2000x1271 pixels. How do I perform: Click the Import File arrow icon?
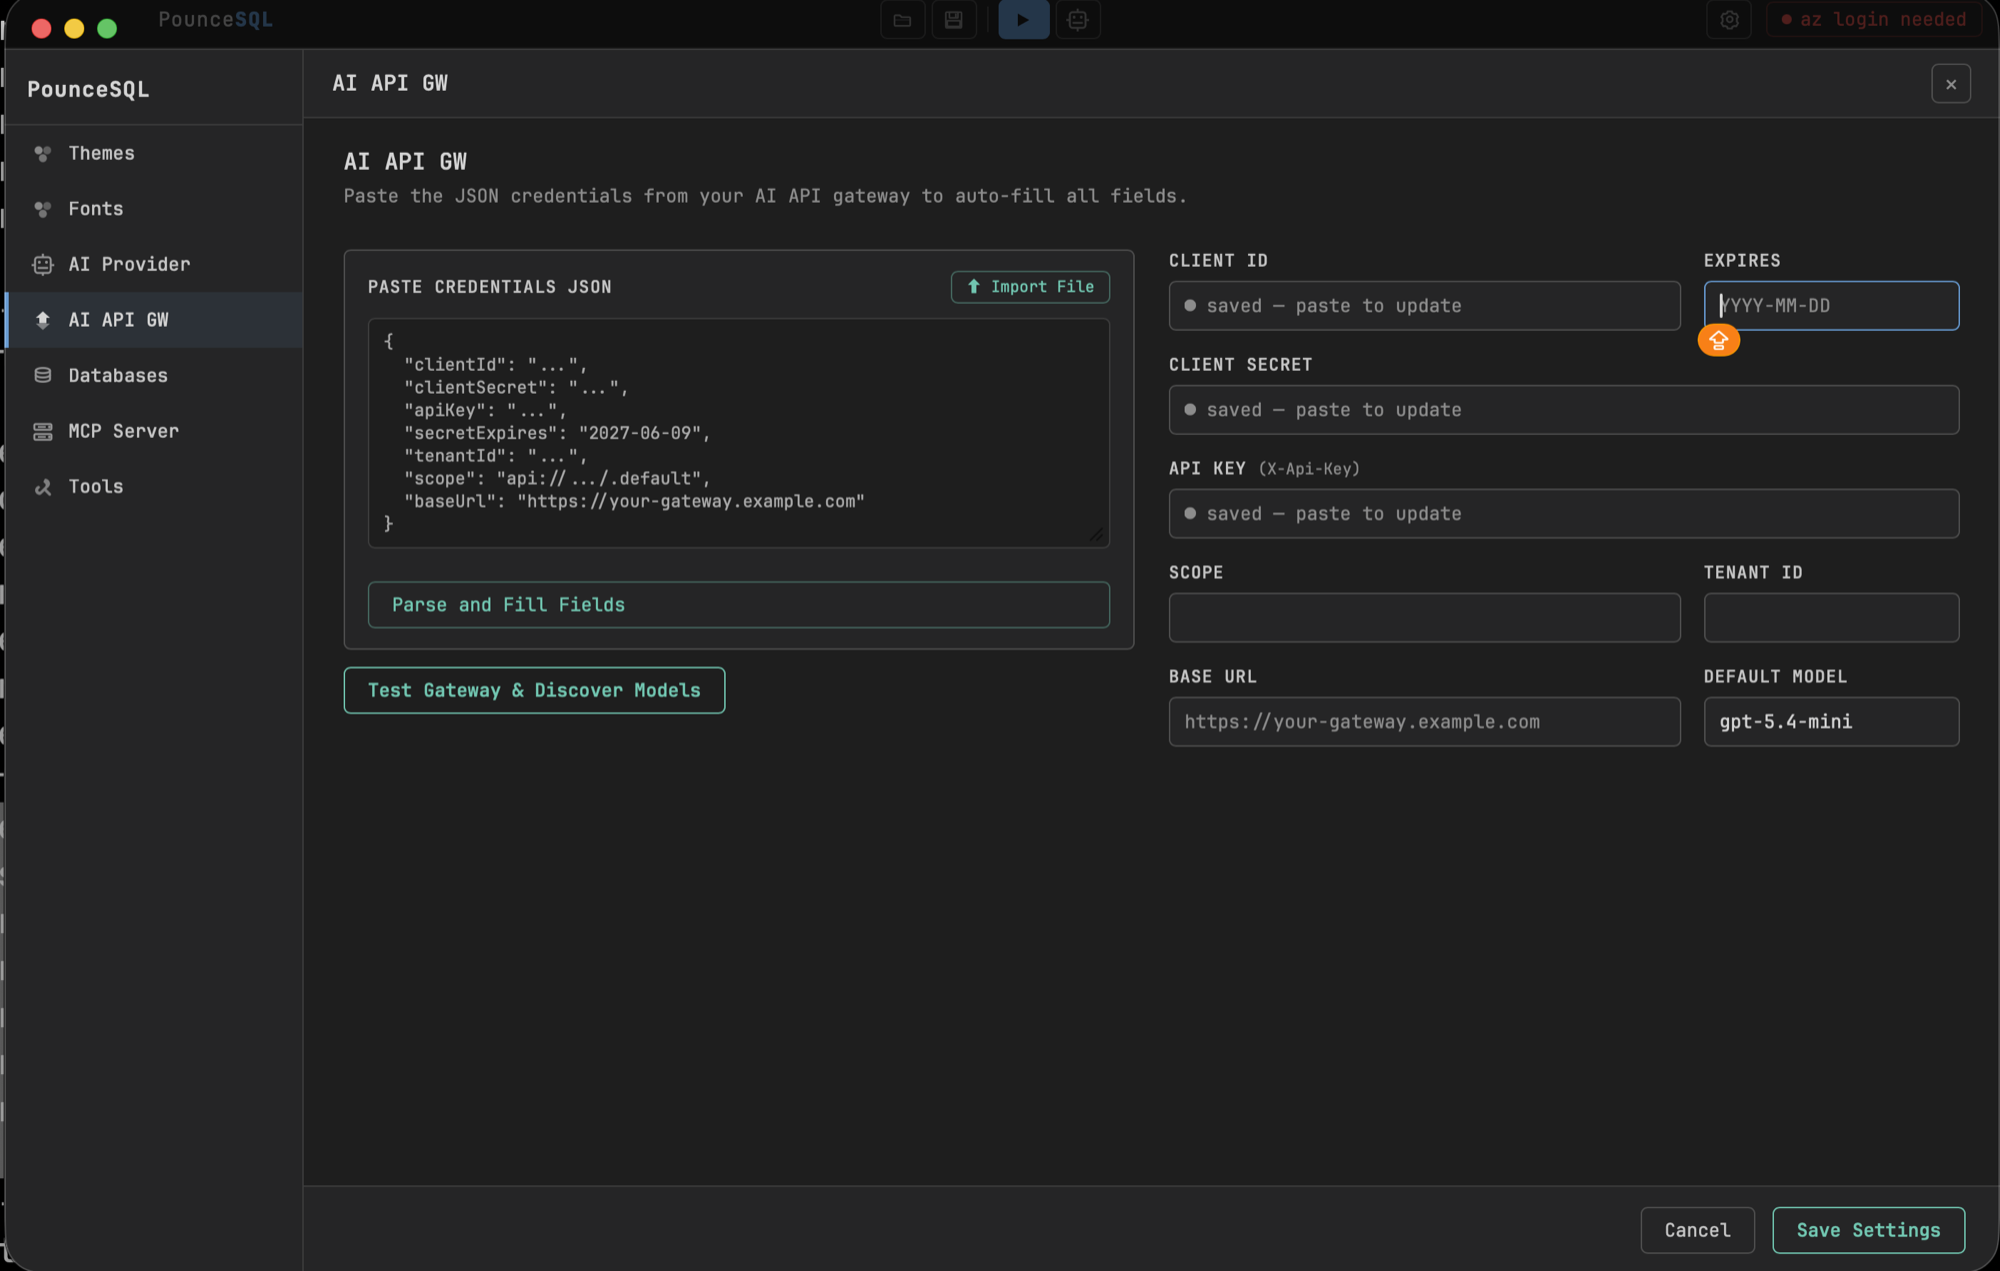973,287
